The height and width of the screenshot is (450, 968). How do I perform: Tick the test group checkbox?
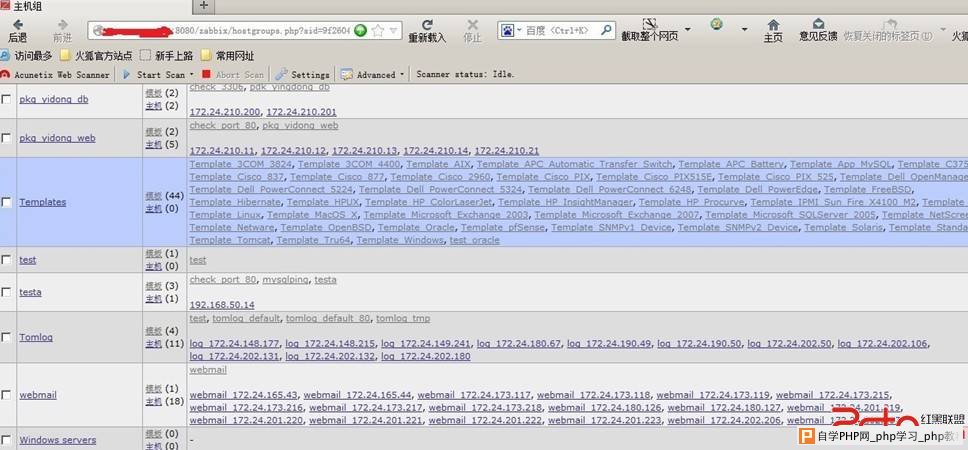[6, 260]
